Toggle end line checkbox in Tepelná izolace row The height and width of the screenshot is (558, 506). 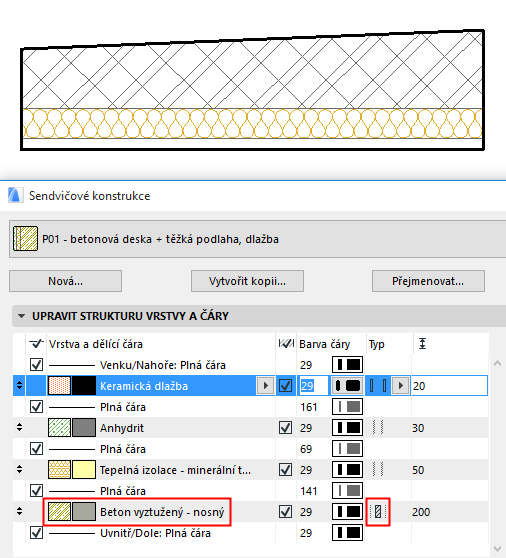coord(285,470)
